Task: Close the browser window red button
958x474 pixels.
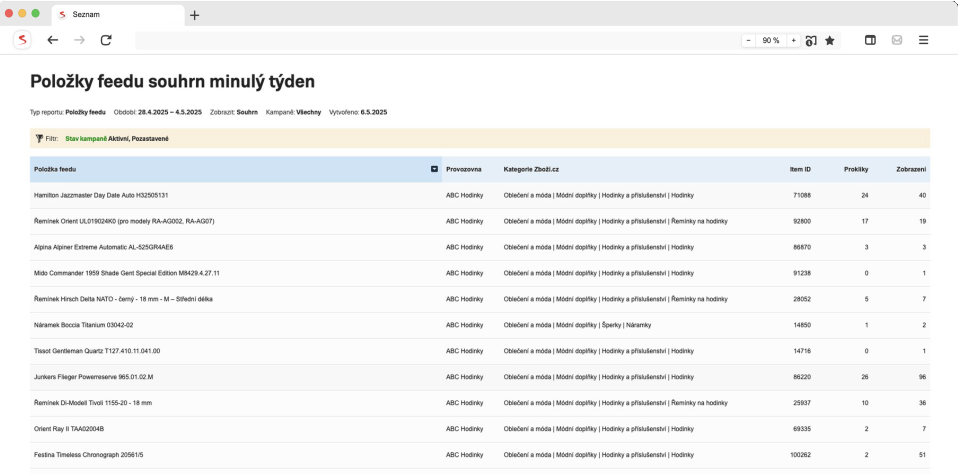Action: (9, 13)
